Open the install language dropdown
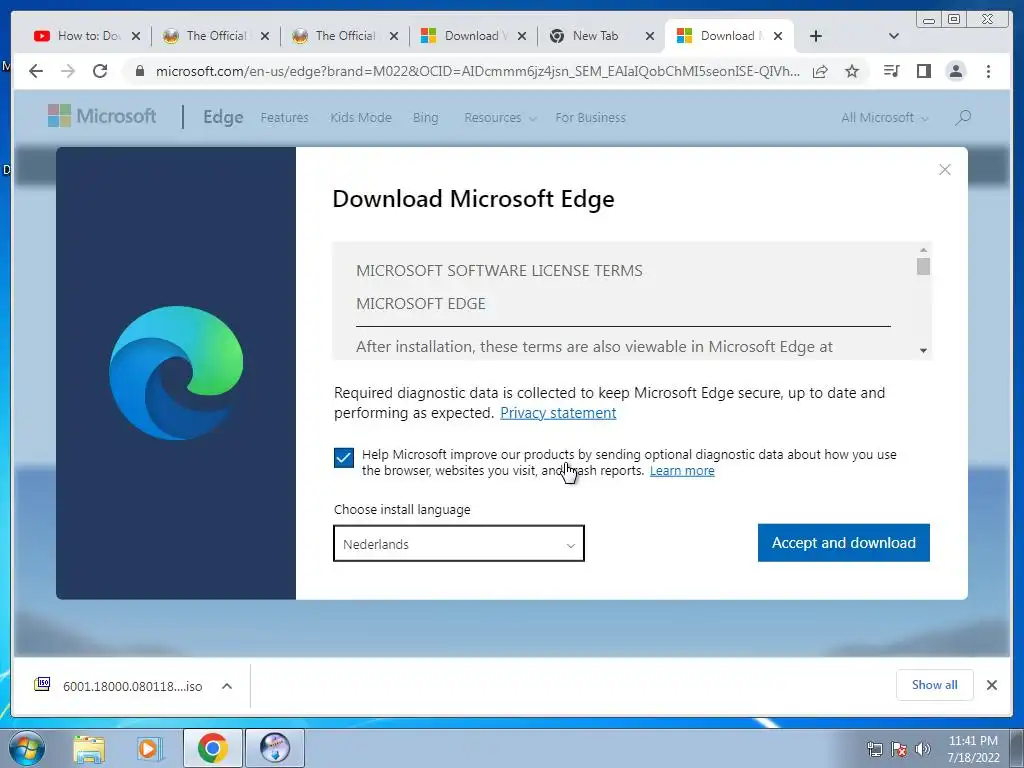1024x768 pixels. (x=458, y=543)
